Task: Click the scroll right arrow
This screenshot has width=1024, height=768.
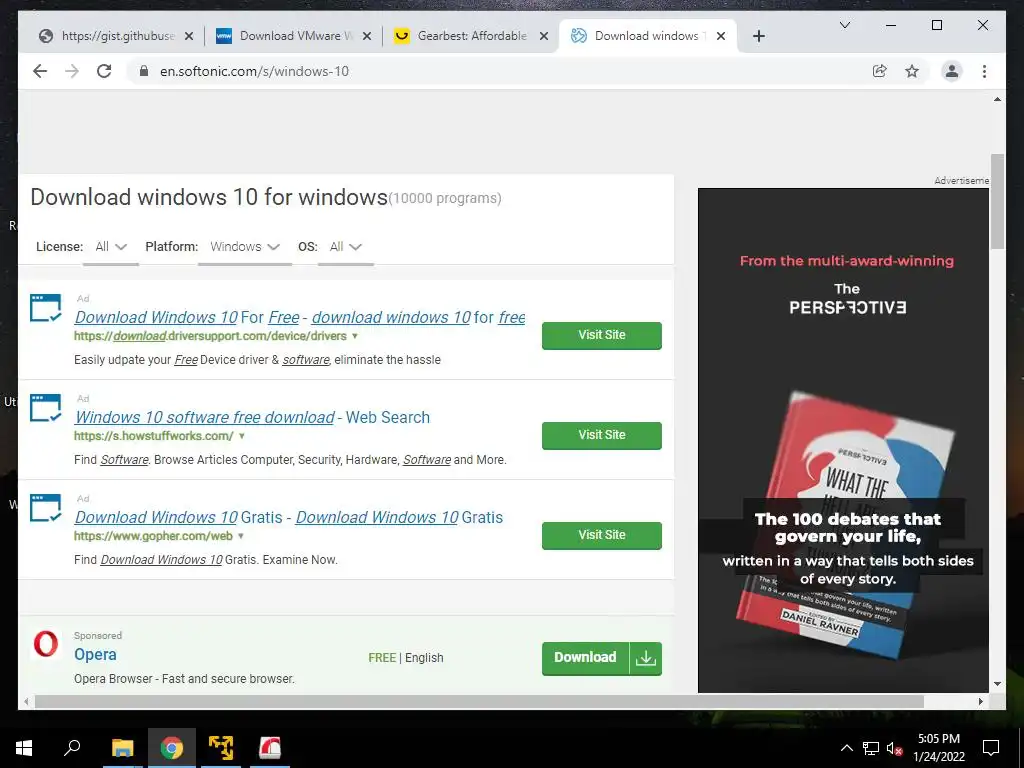Action: click(980, 701)
